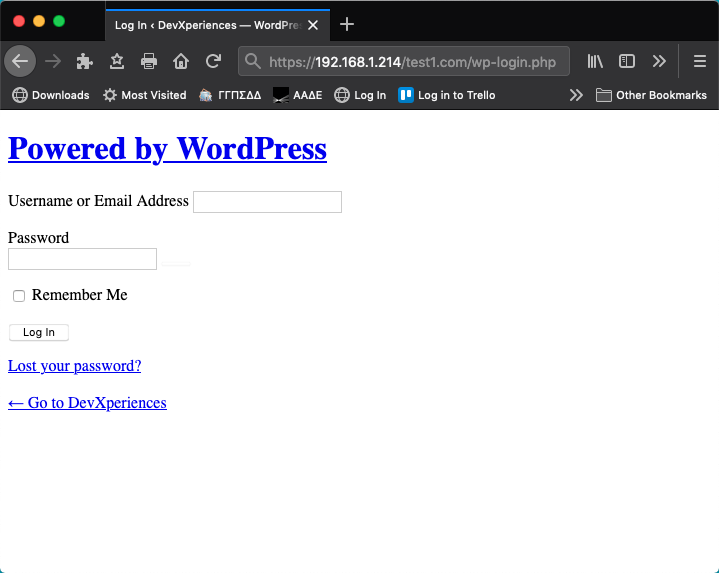Screen dimensions: 719x573
Task: Click the bookmarks star tray icon
Action: click(117, 61)
